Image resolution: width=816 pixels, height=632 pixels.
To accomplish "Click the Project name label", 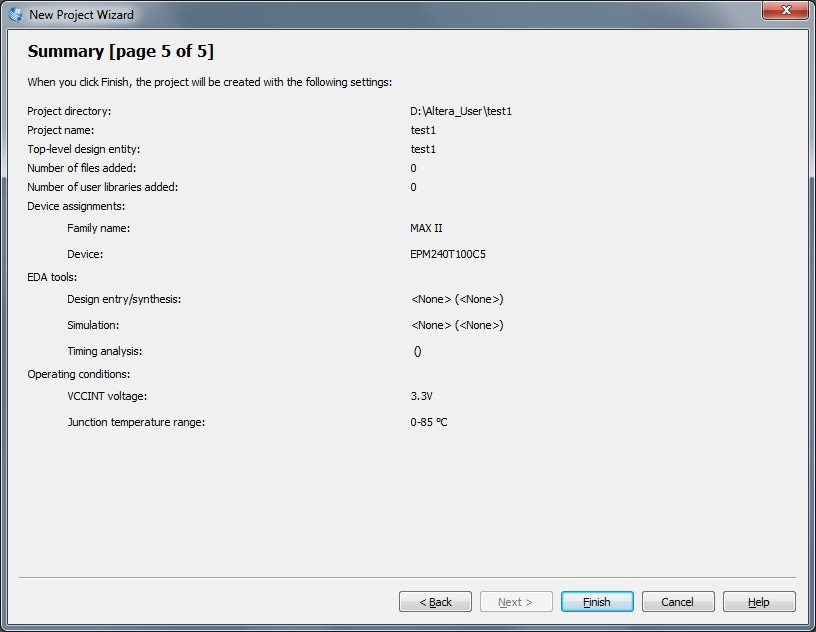I will 60,130.
